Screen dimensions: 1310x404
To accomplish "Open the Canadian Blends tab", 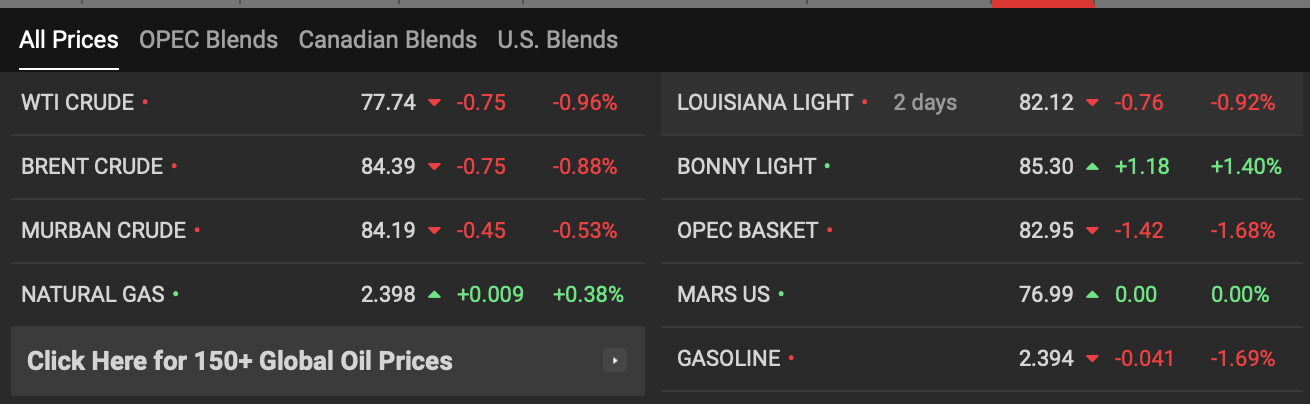I will point(387,40).
